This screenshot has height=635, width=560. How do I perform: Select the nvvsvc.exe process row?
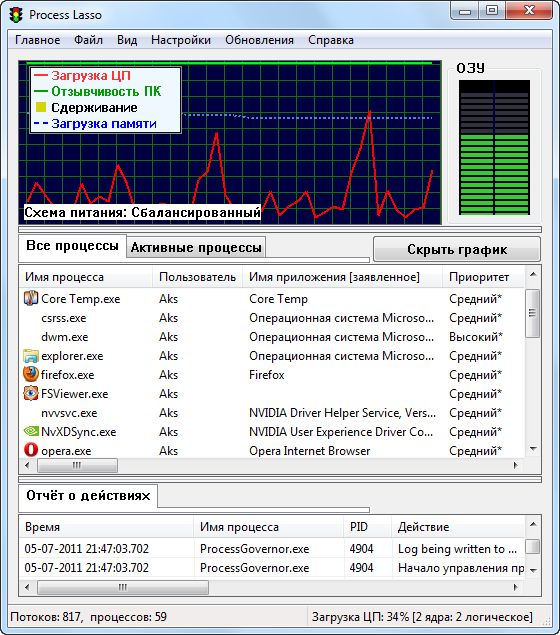[272, 413]
